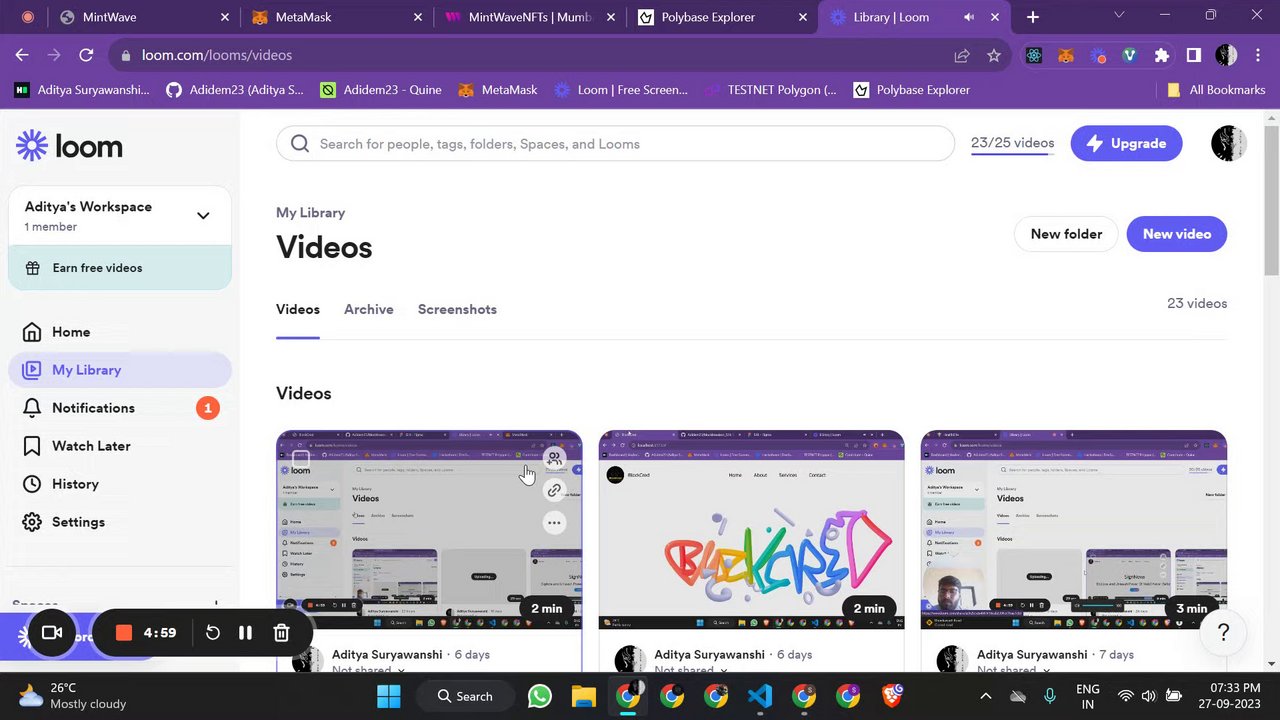Open a new browser tab

point(1033,17)
